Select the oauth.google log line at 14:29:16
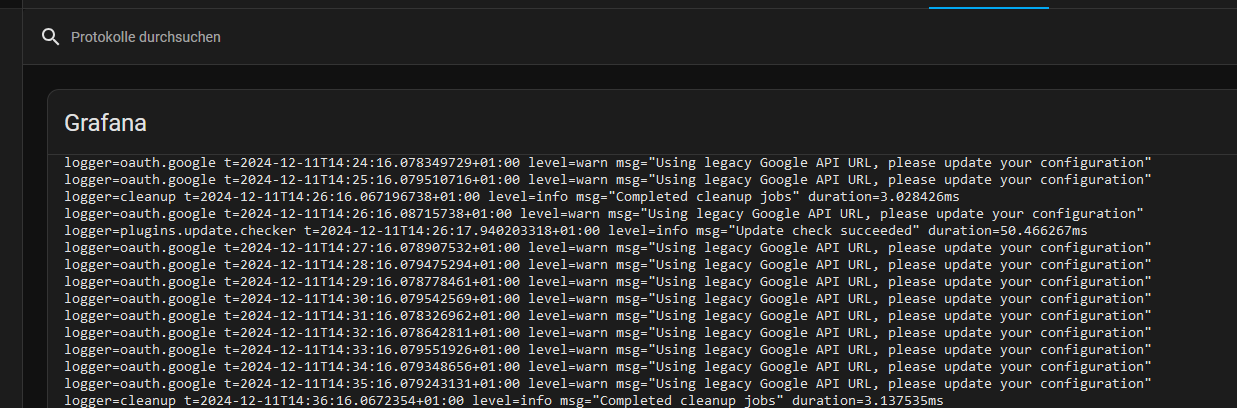The height and width of the screenshot is (408, 1237). (608, 281)
